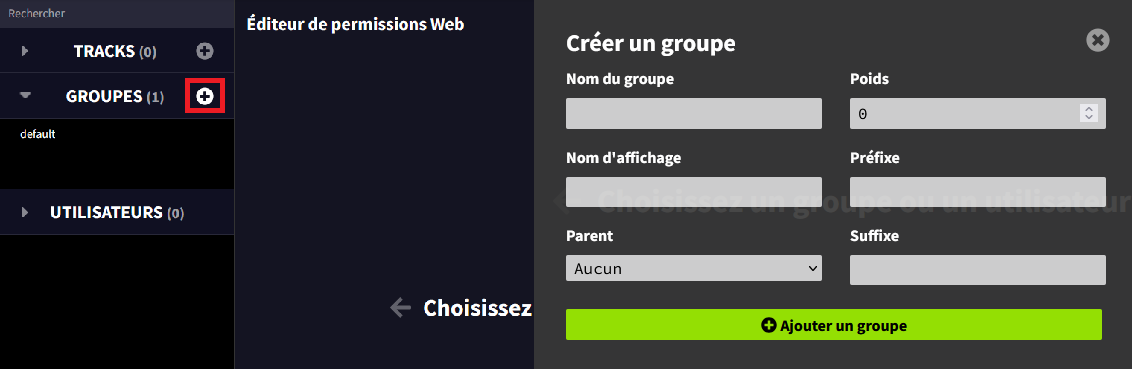
Task: Click the UTILISATEURS section header
Action: (117, 212)
